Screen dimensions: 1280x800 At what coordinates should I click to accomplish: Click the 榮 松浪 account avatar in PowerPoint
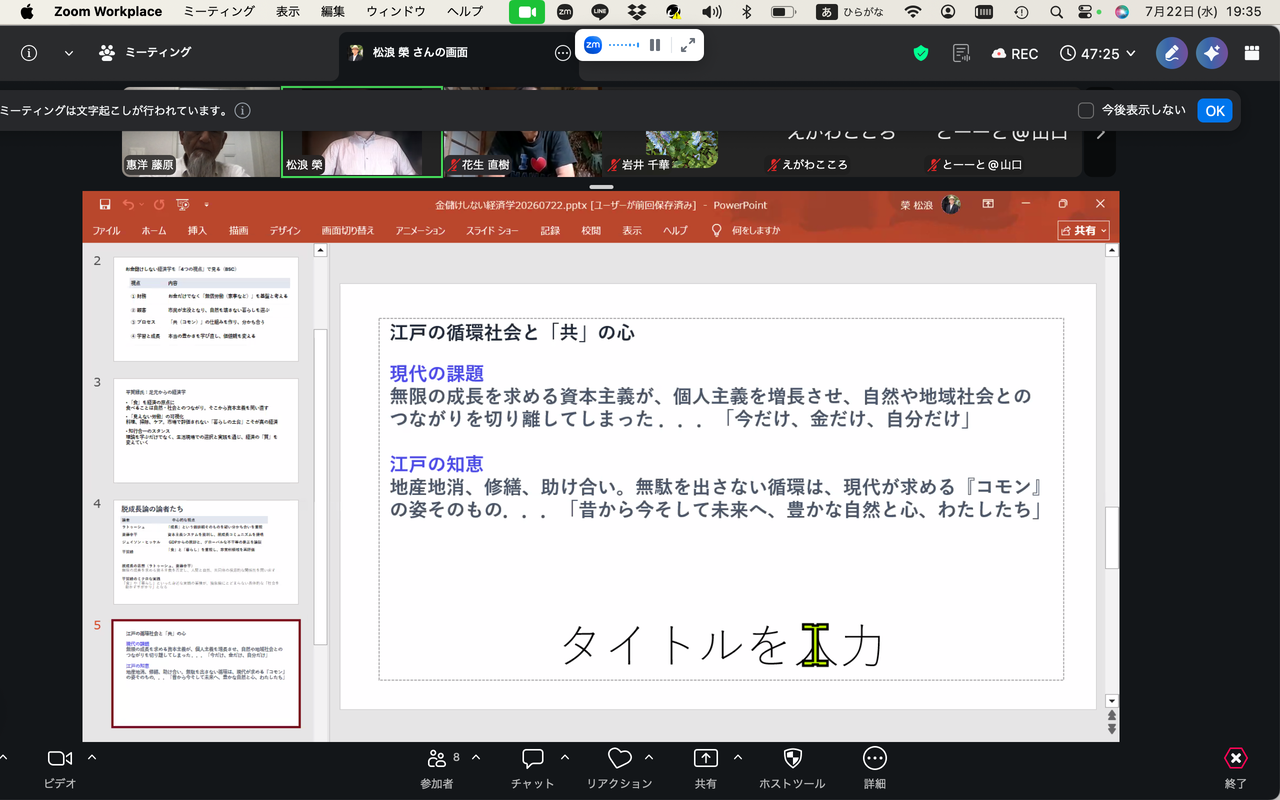951,205
